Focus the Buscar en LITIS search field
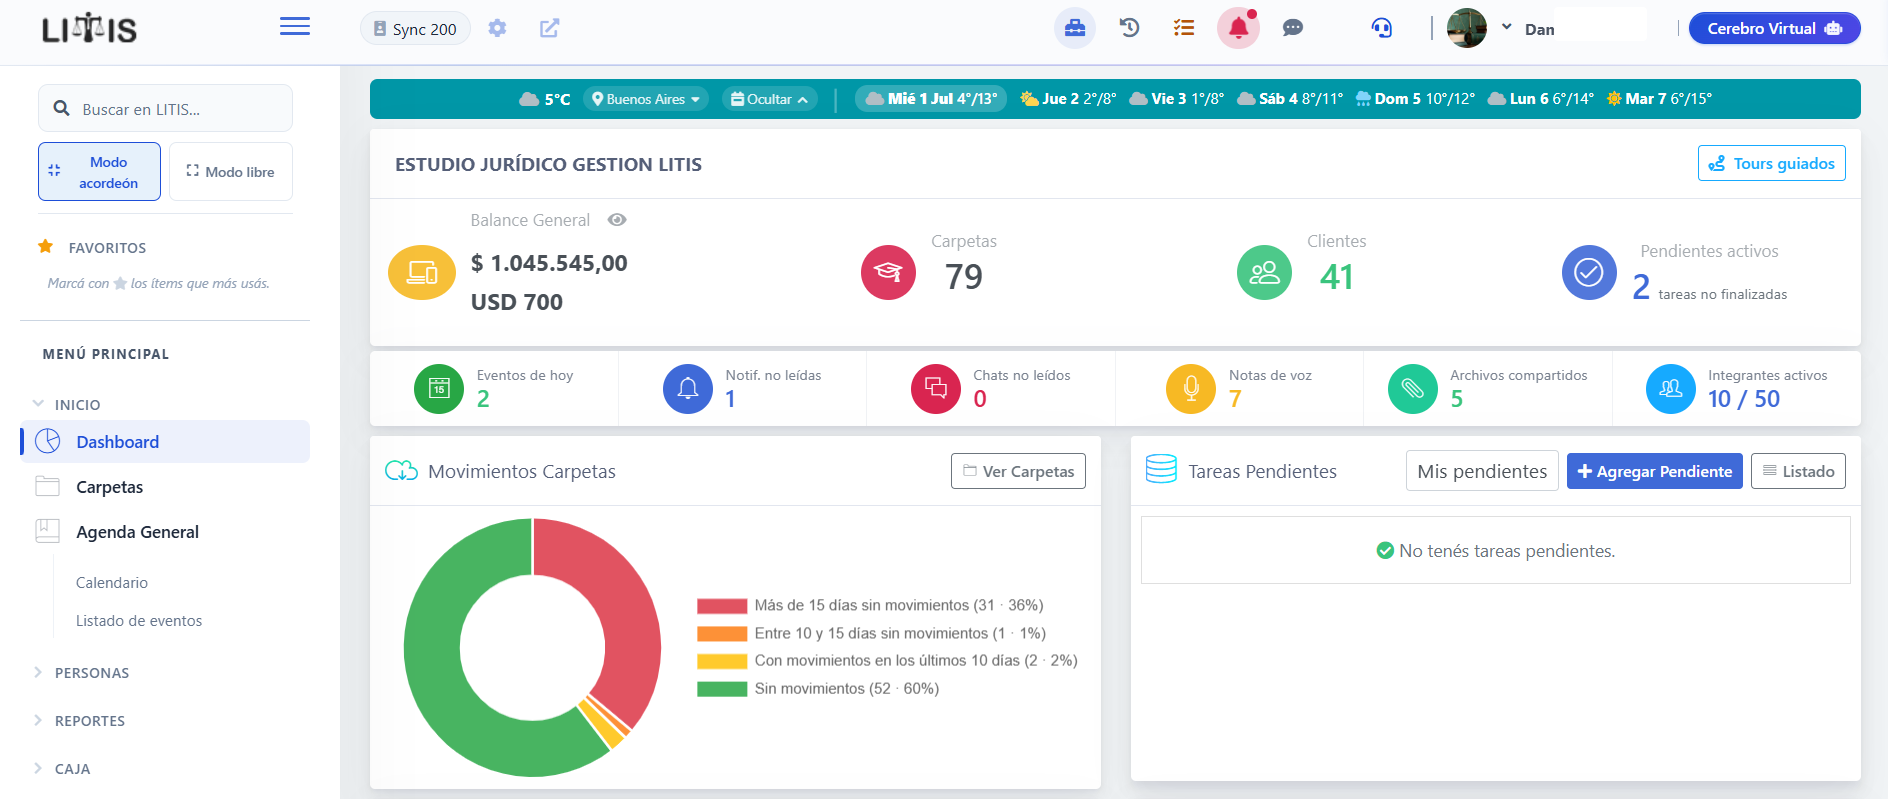 coord(165,109)
